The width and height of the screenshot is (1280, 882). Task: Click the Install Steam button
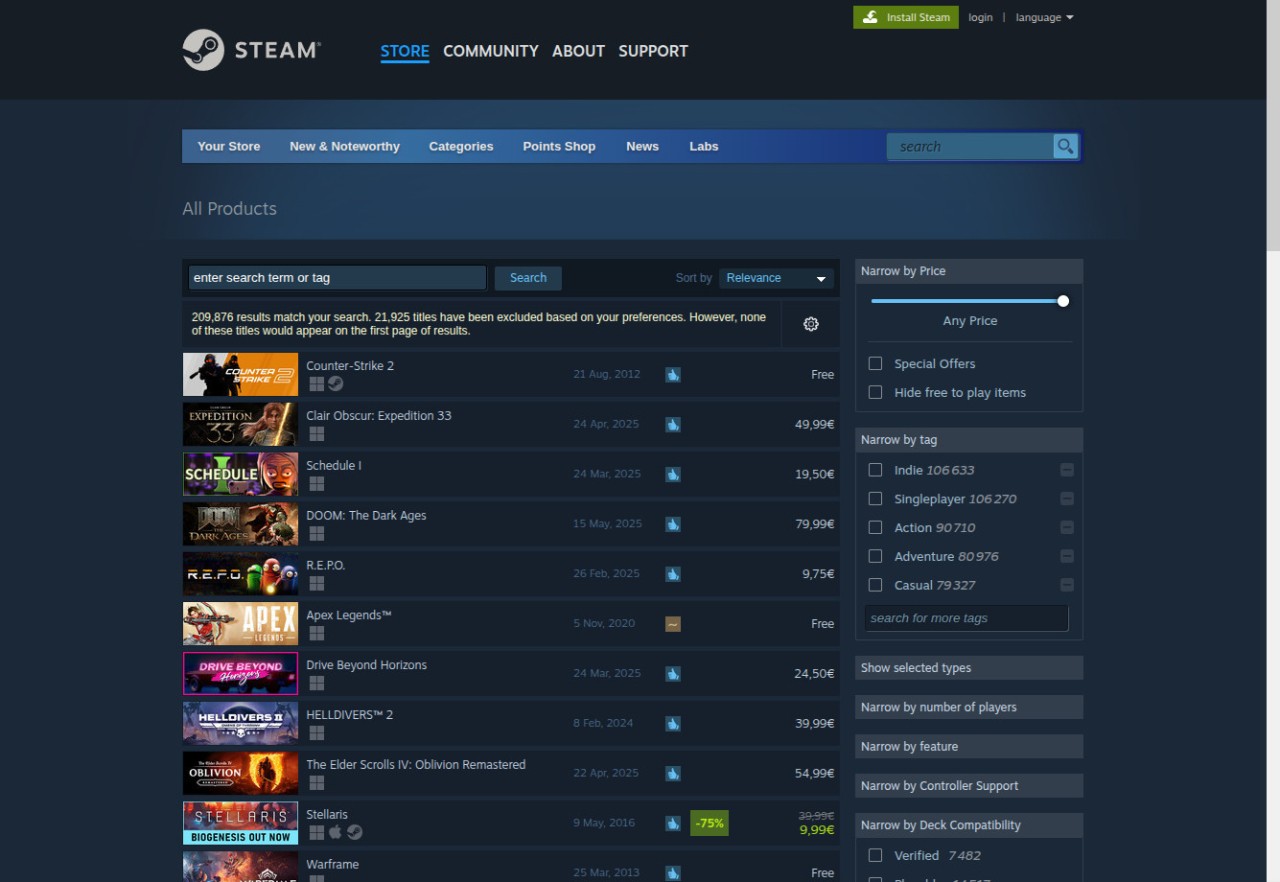click(906, 17)
